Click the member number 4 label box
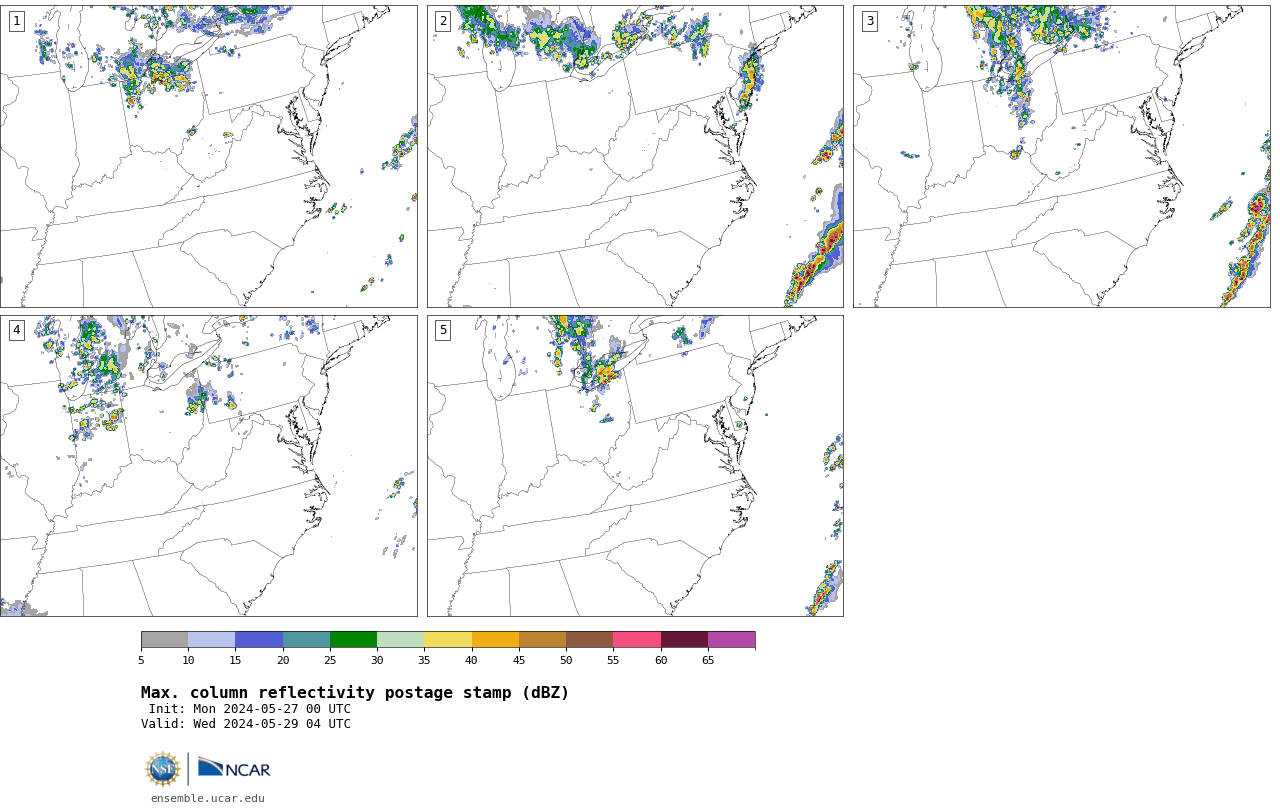1280x809 pixels. click(x=16, y=330)
